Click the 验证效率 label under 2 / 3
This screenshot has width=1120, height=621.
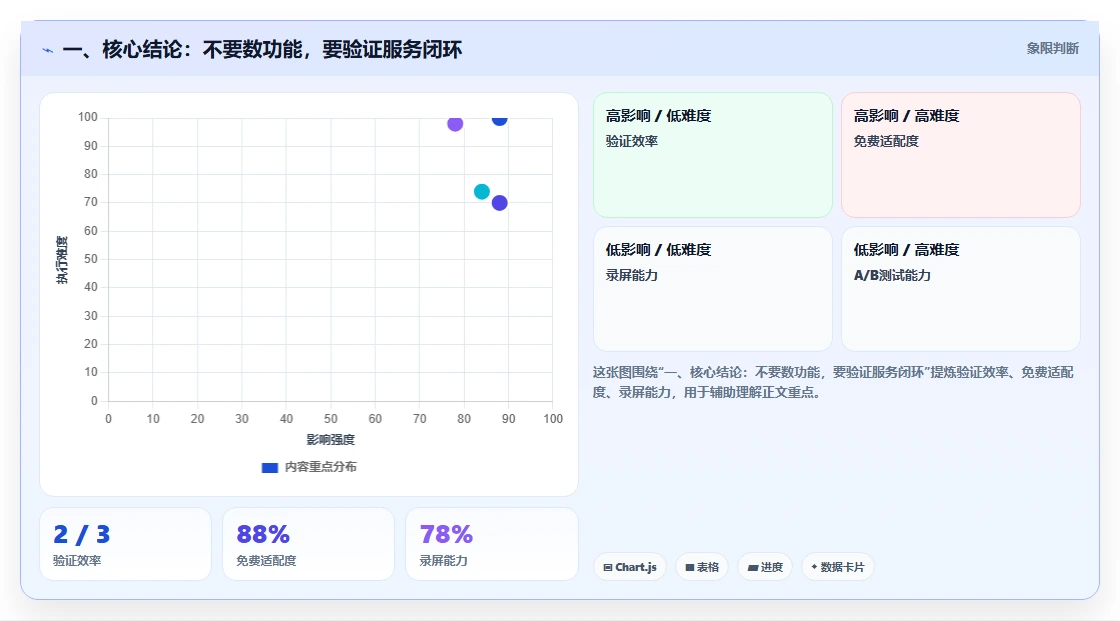pos(77,561)
